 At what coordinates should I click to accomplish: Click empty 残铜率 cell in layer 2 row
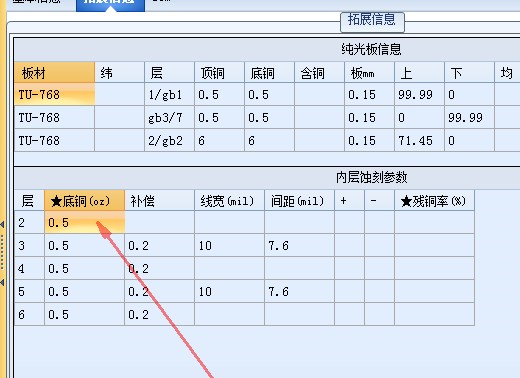click(x=434, y=222)
